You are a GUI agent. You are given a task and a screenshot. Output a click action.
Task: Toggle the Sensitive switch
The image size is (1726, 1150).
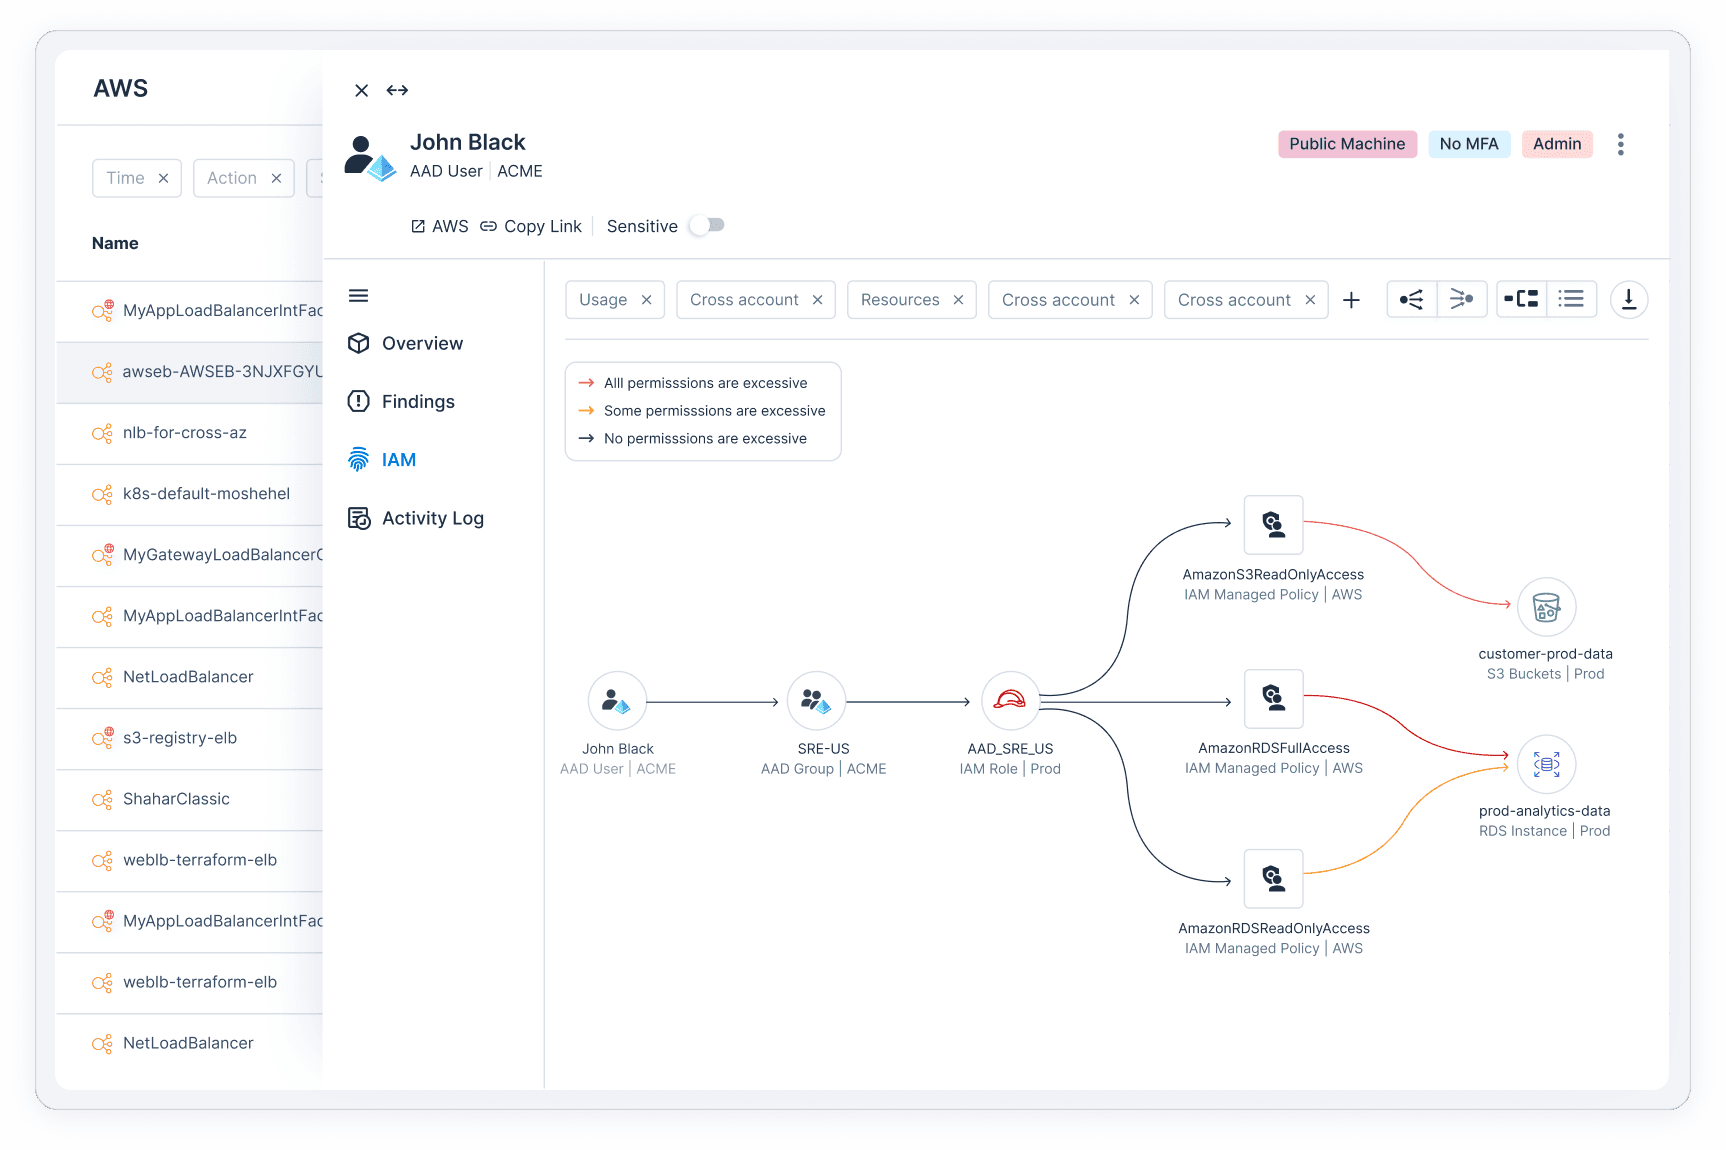(x=708, y=226)
